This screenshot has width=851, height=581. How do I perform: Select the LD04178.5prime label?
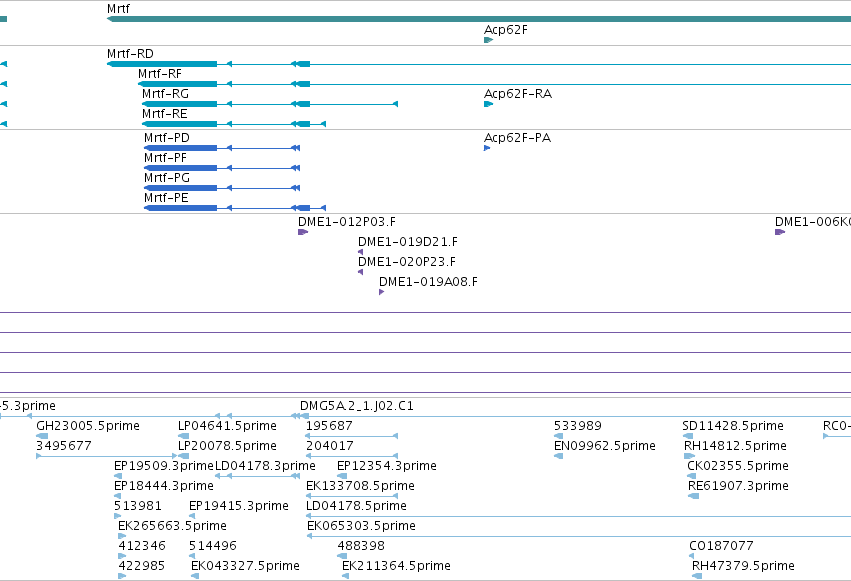pyautogui.click(x=357, y=506)
